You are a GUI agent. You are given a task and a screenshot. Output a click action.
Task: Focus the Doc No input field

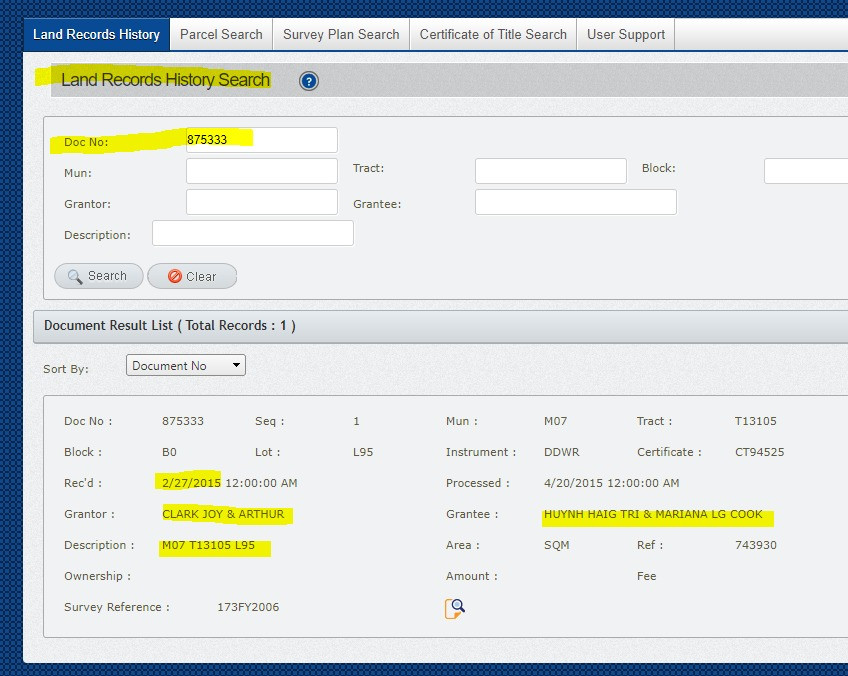coord(262,140)
